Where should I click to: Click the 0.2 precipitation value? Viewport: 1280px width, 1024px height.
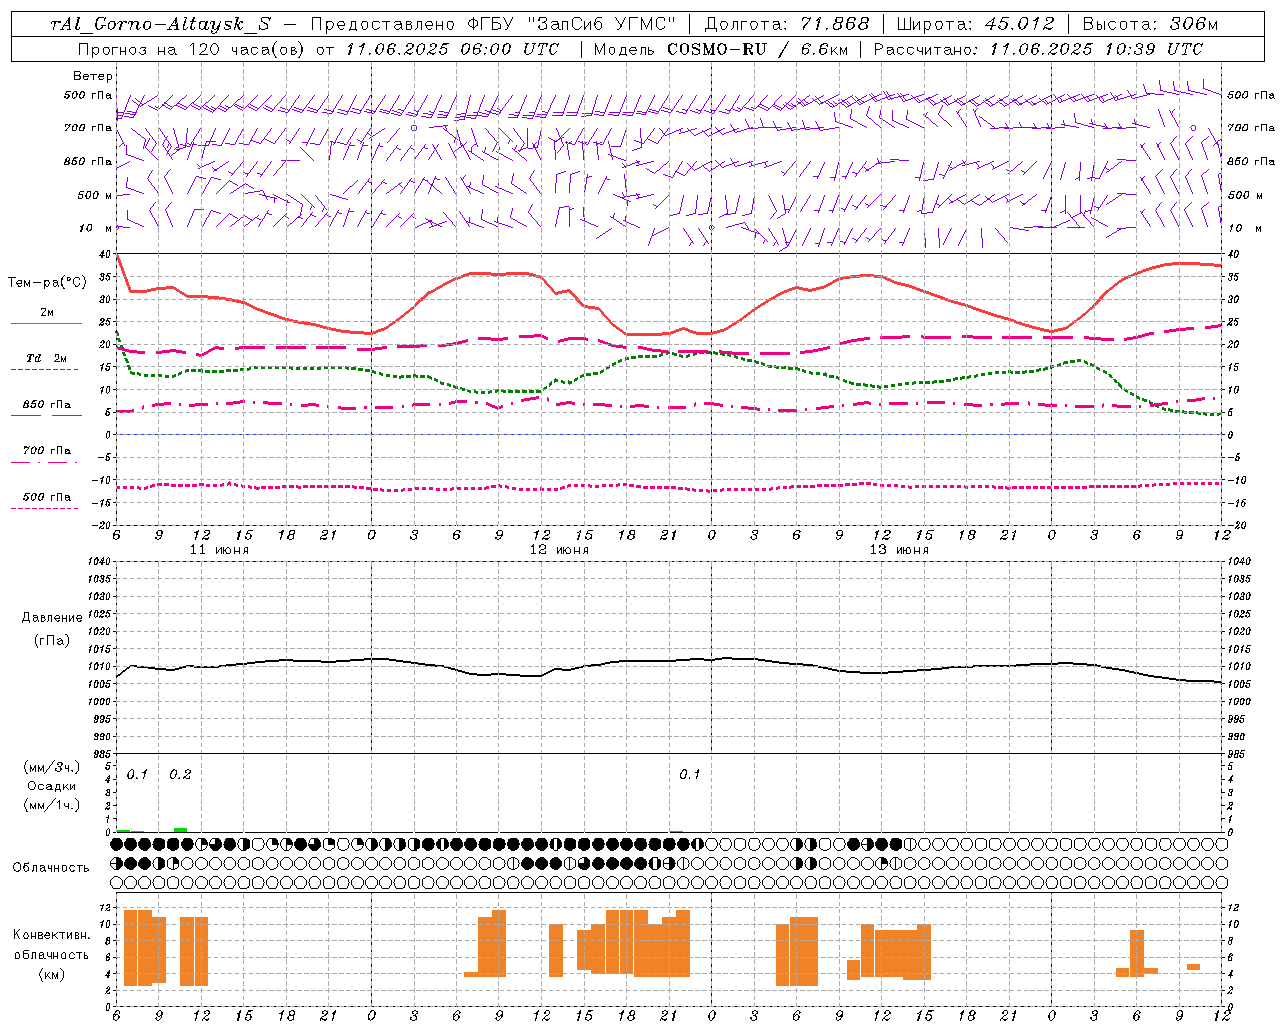pyautogui.click(x=180, y=774)
